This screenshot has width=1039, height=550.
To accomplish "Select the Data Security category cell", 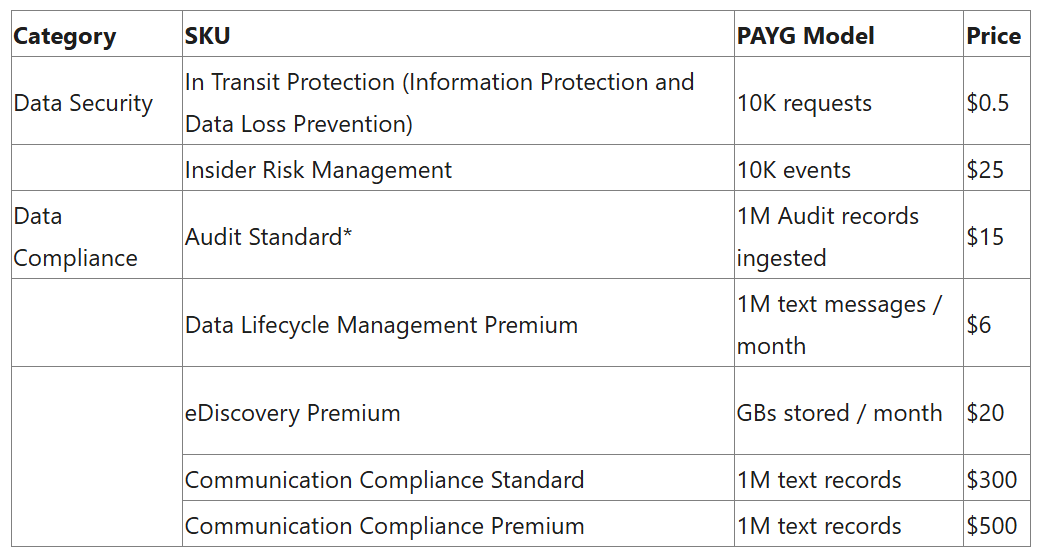I will (83, 103).
